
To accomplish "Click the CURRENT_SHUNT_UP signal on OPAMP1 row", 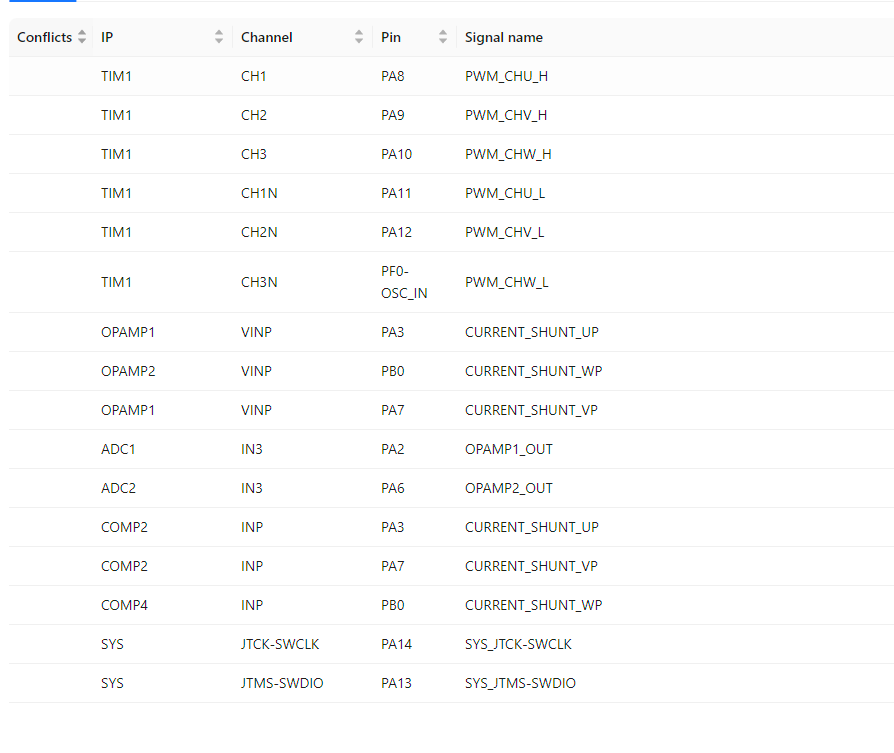I will click(531, 332).
